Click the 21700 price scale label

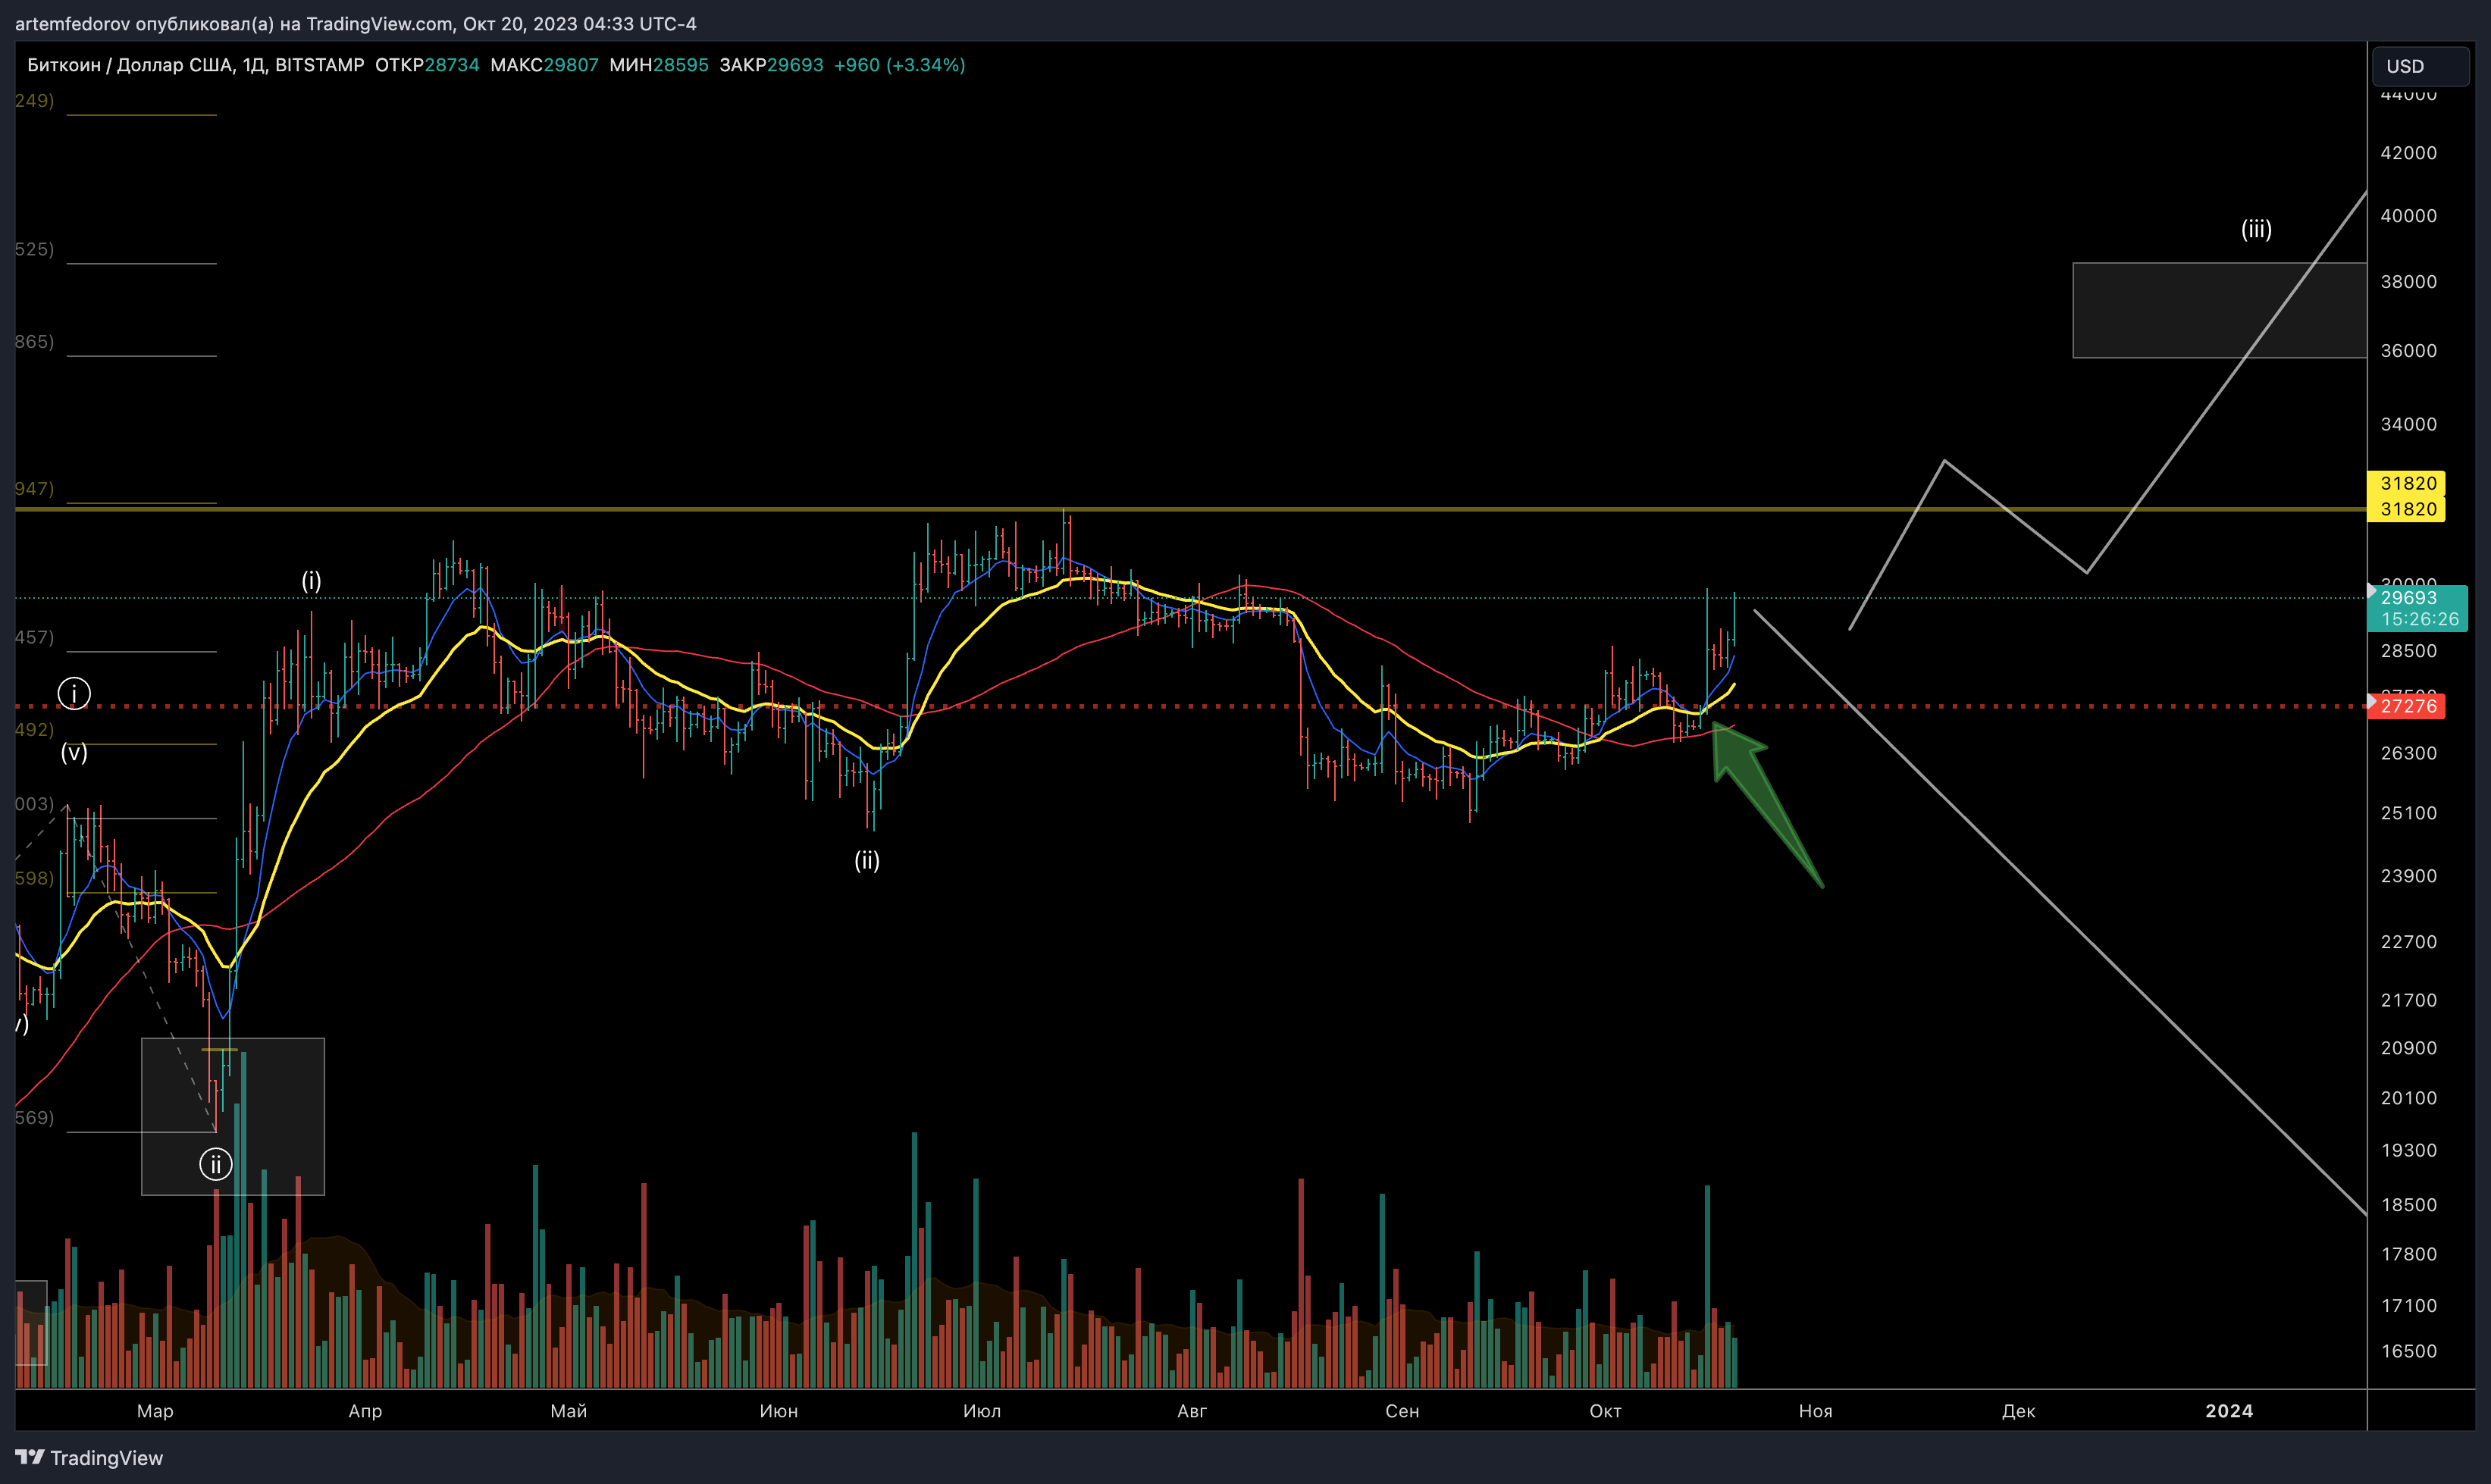point(2409,1000)
